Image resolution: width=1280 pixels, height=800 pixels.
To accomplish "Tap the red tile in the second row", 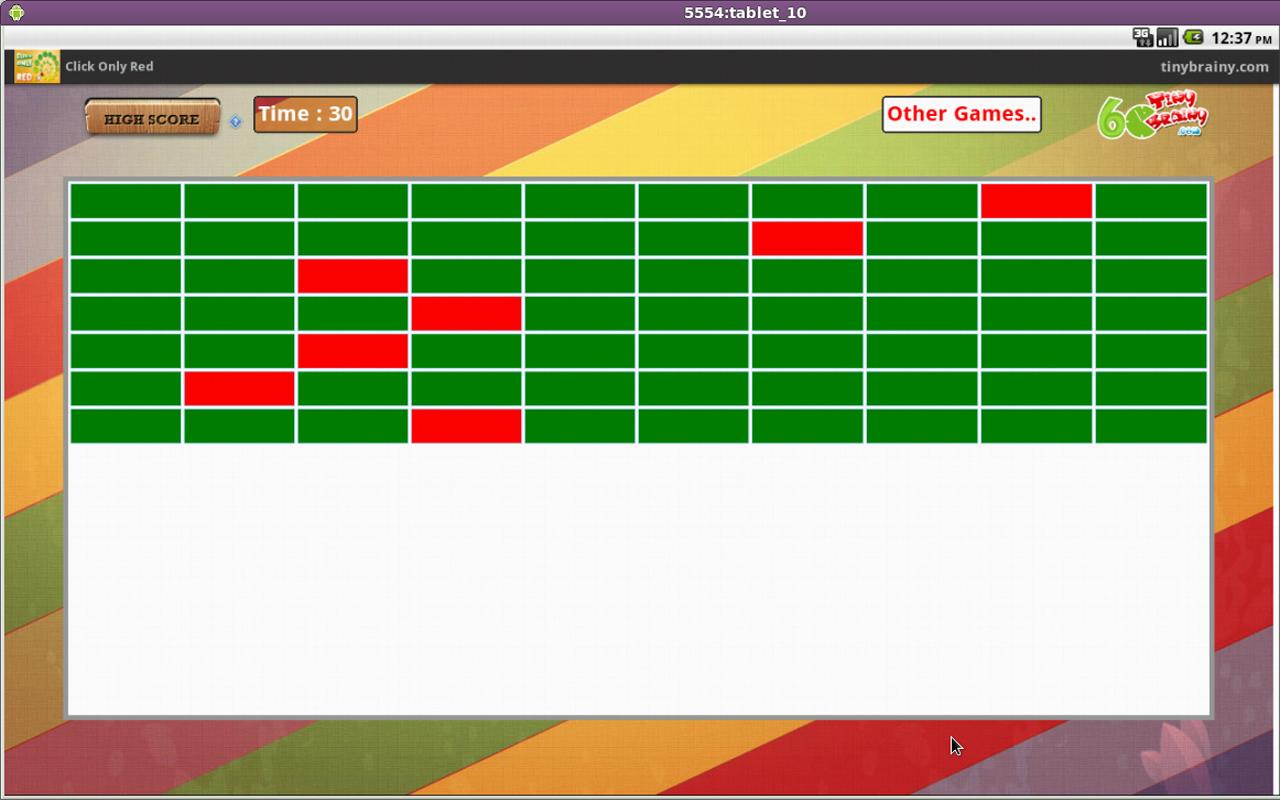I will 808,238.
